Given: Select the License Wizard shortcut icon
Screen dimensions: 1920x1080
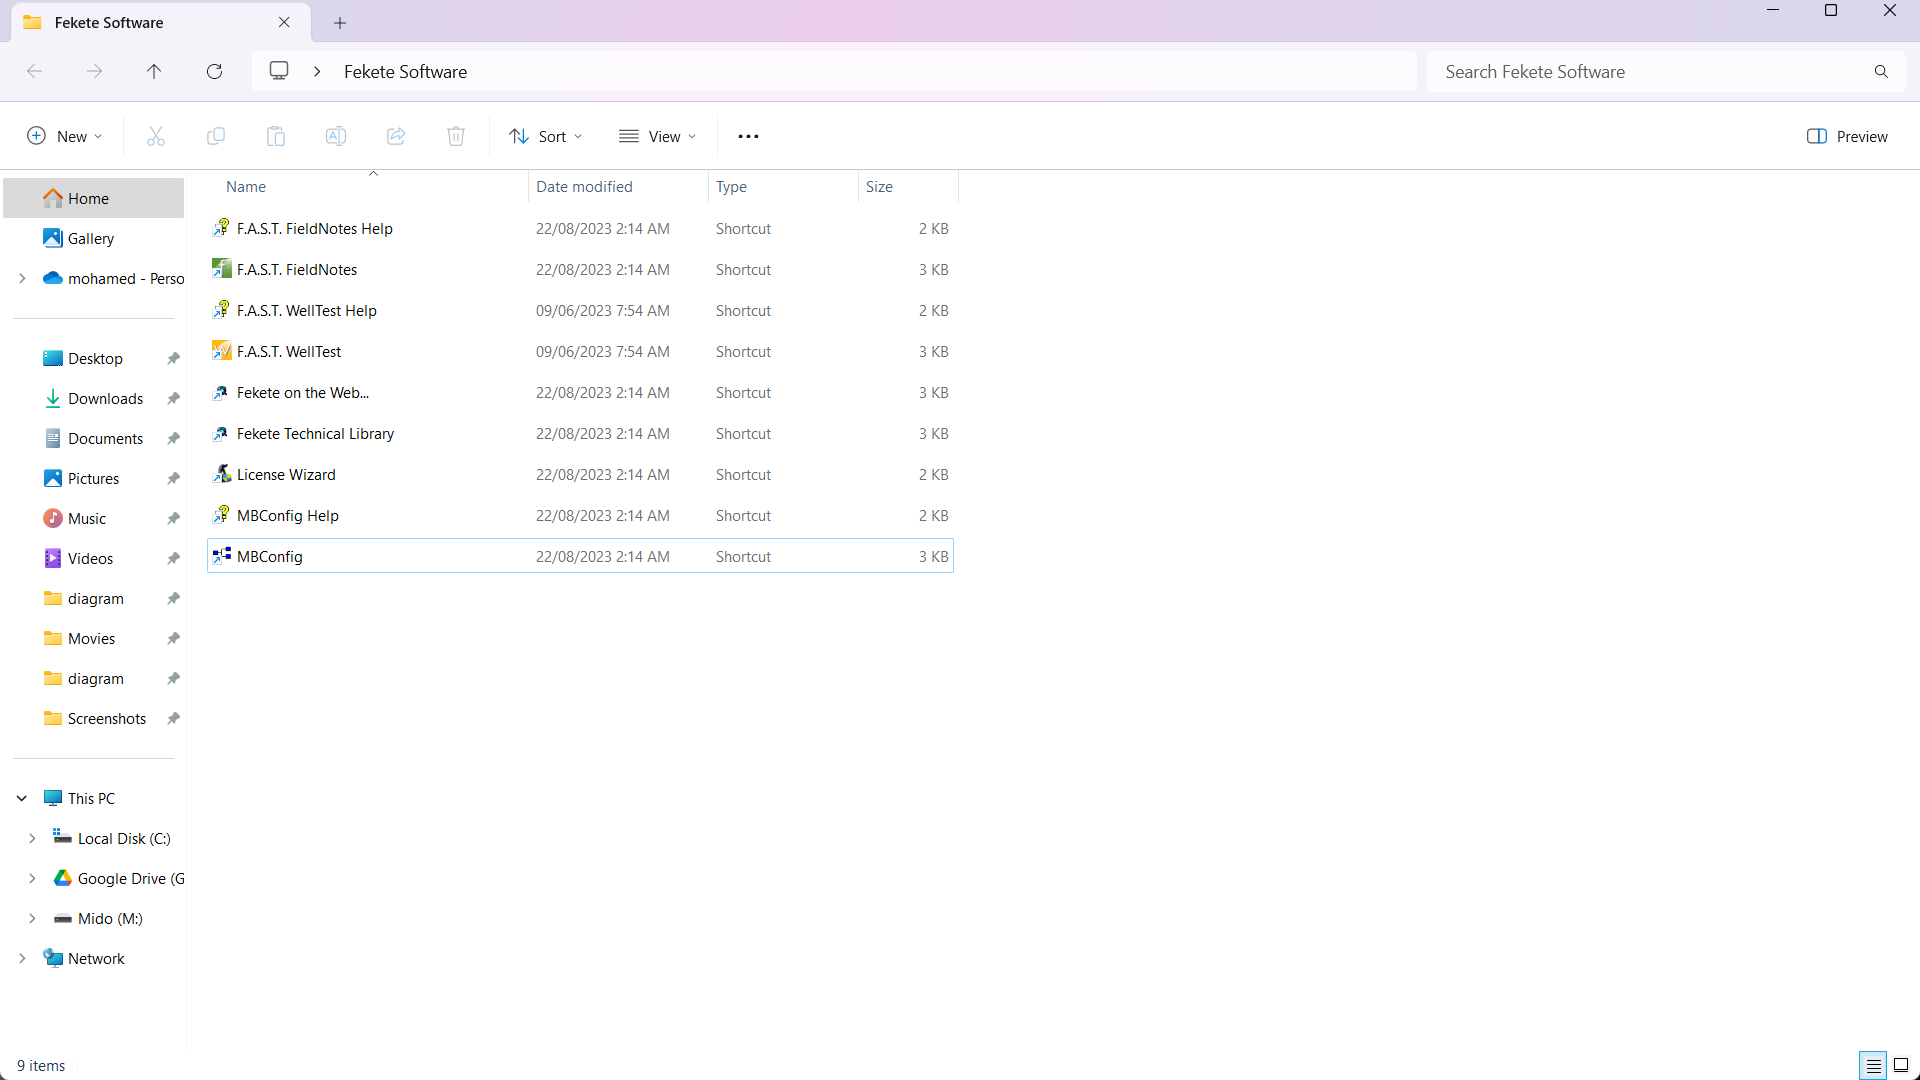Looking at the screenshot, I should click(x=222, y=474).
